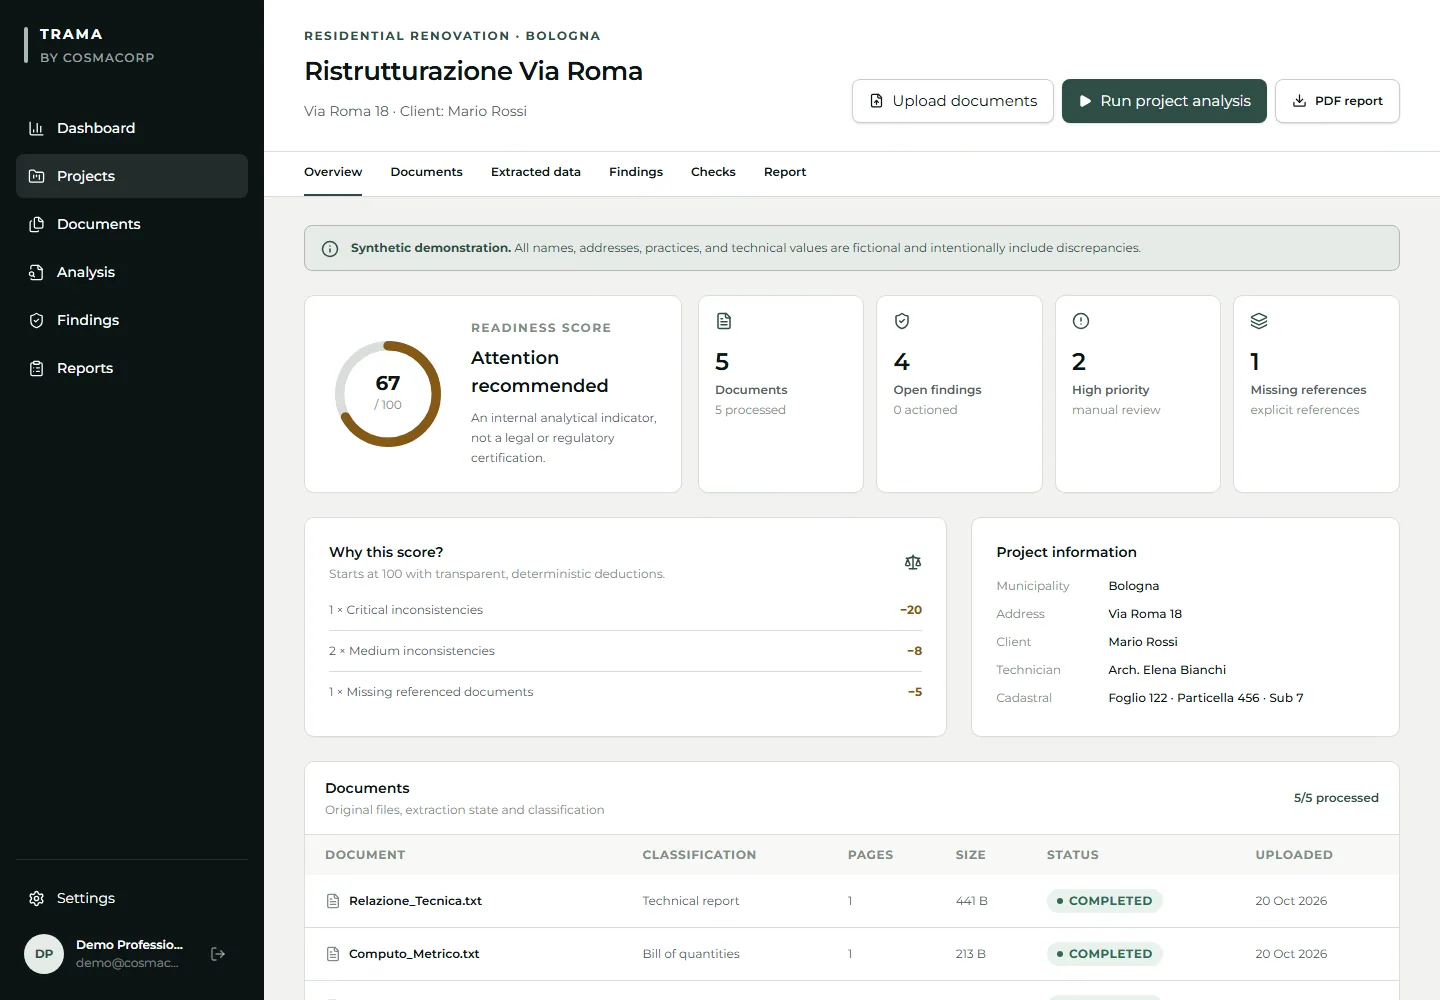Viewport: 1440px width, 1000px height.
Task: Click the document icon on the Documents card
Action: pyautogui.click(x=724, y=321)
